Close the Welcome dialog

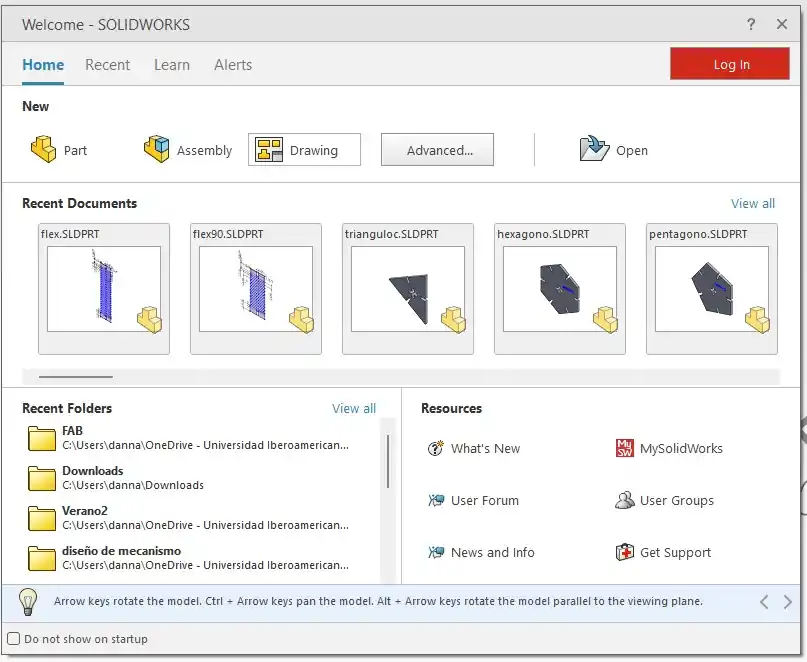click(x=782, y=24)
